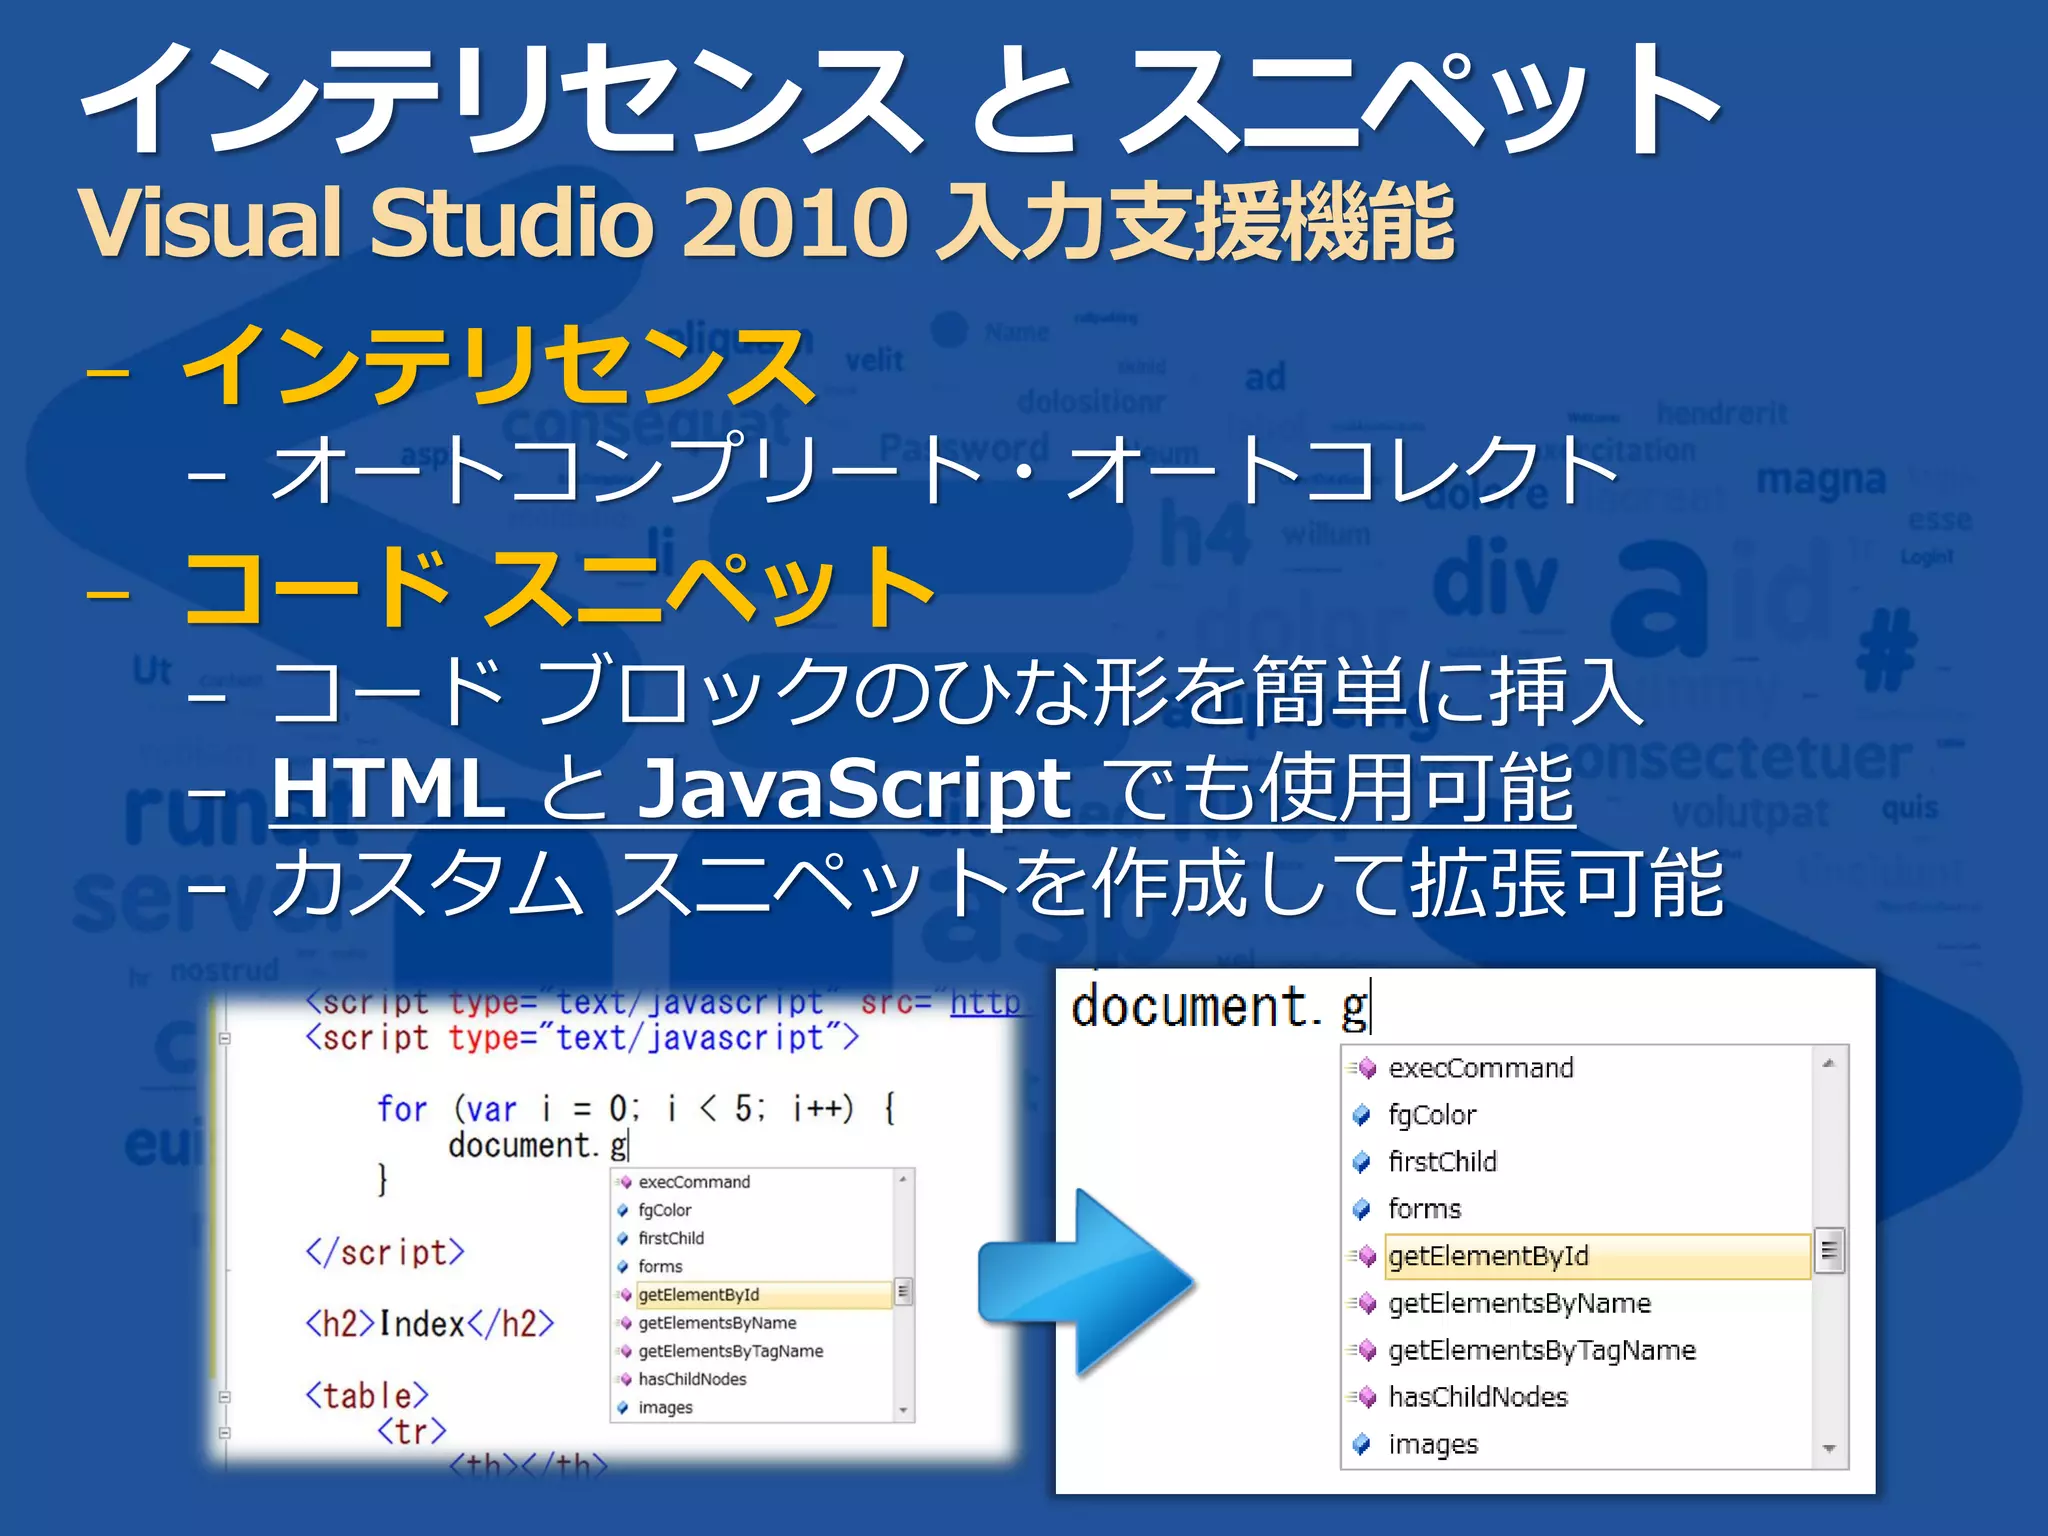This screenshot has height=1536, width=2048.
Task: Click the scrollbar thumb of small editor list
Action: coord(903,1292)
